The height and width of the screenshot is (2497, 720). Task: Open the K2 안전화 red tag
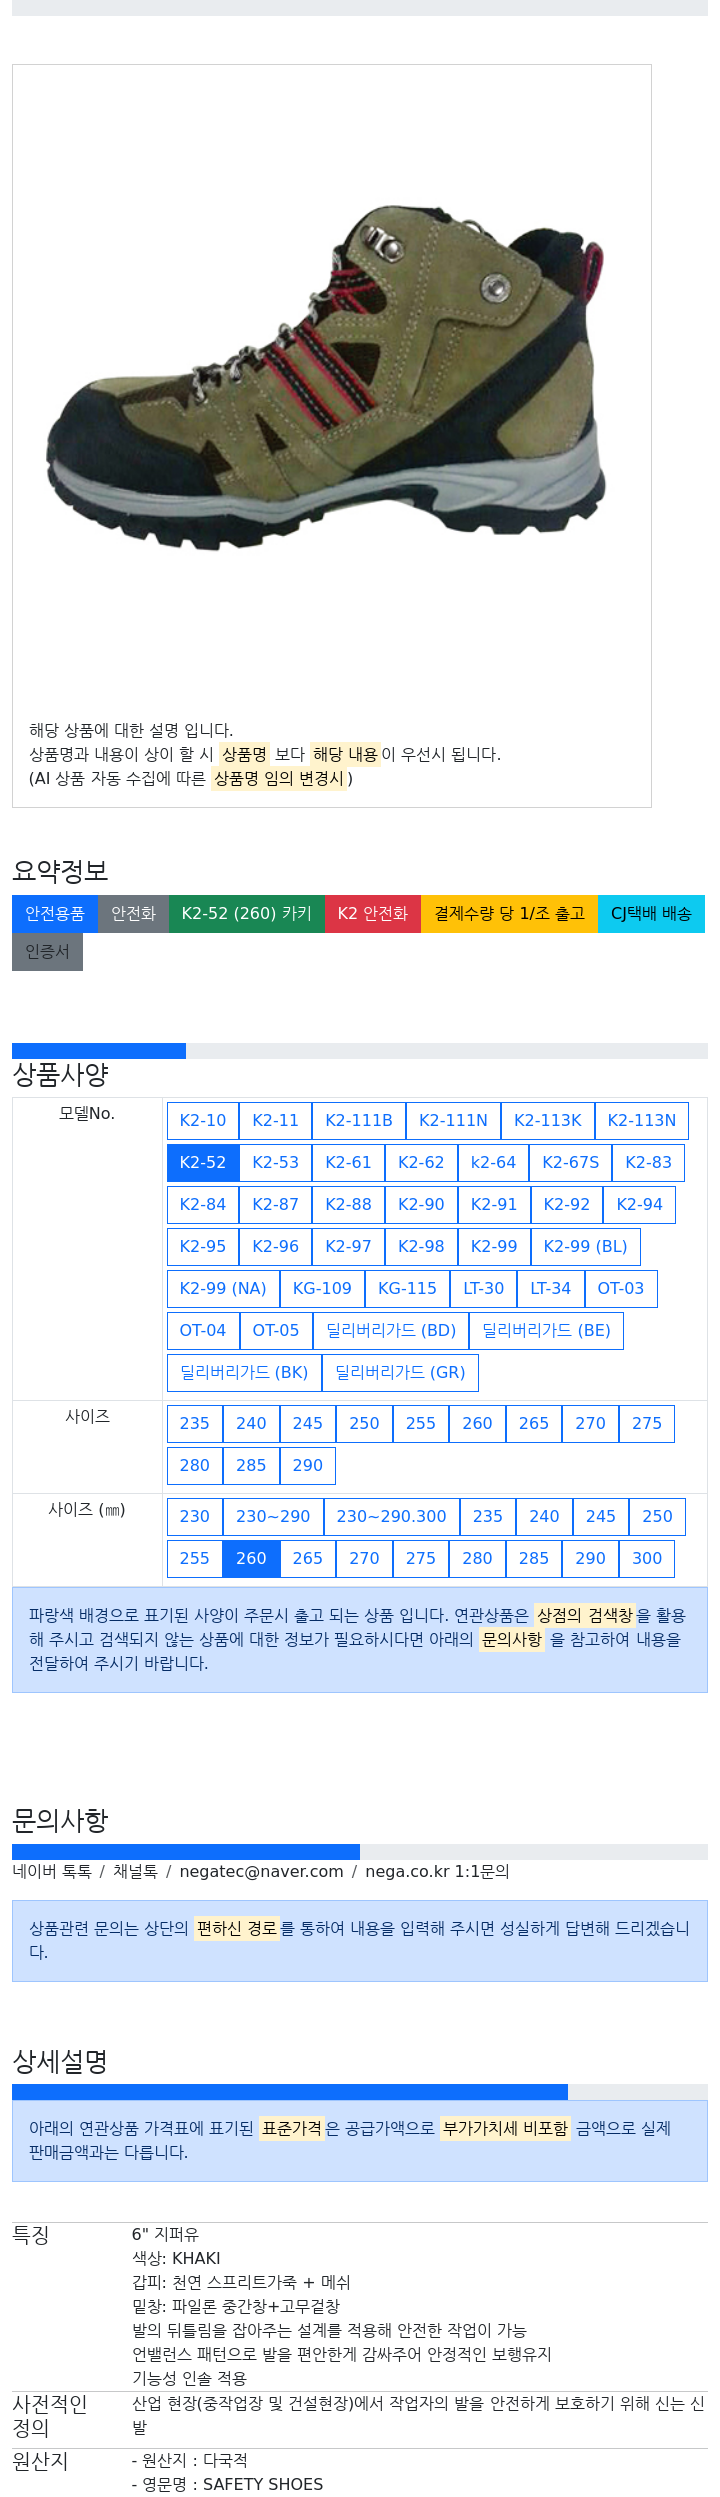pyautogui.click(x=373, y=914)
